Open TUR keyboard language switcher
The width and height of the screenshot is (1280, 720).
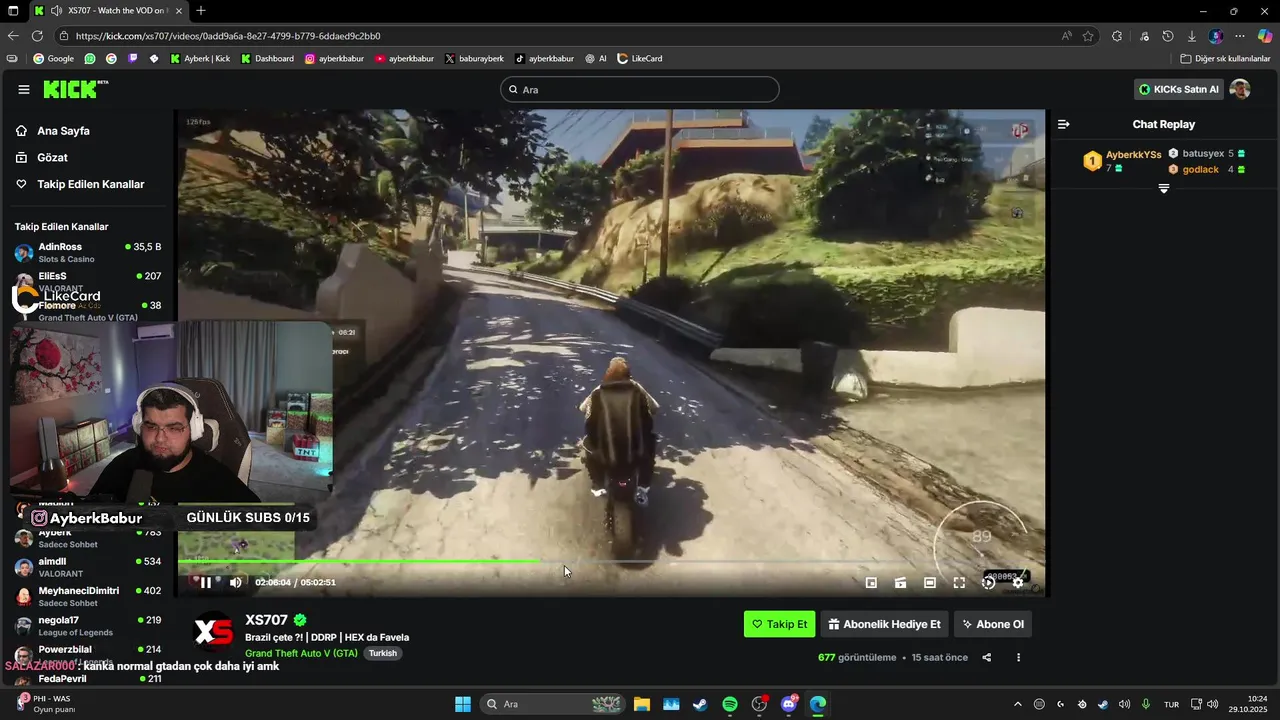(1172, 704)
